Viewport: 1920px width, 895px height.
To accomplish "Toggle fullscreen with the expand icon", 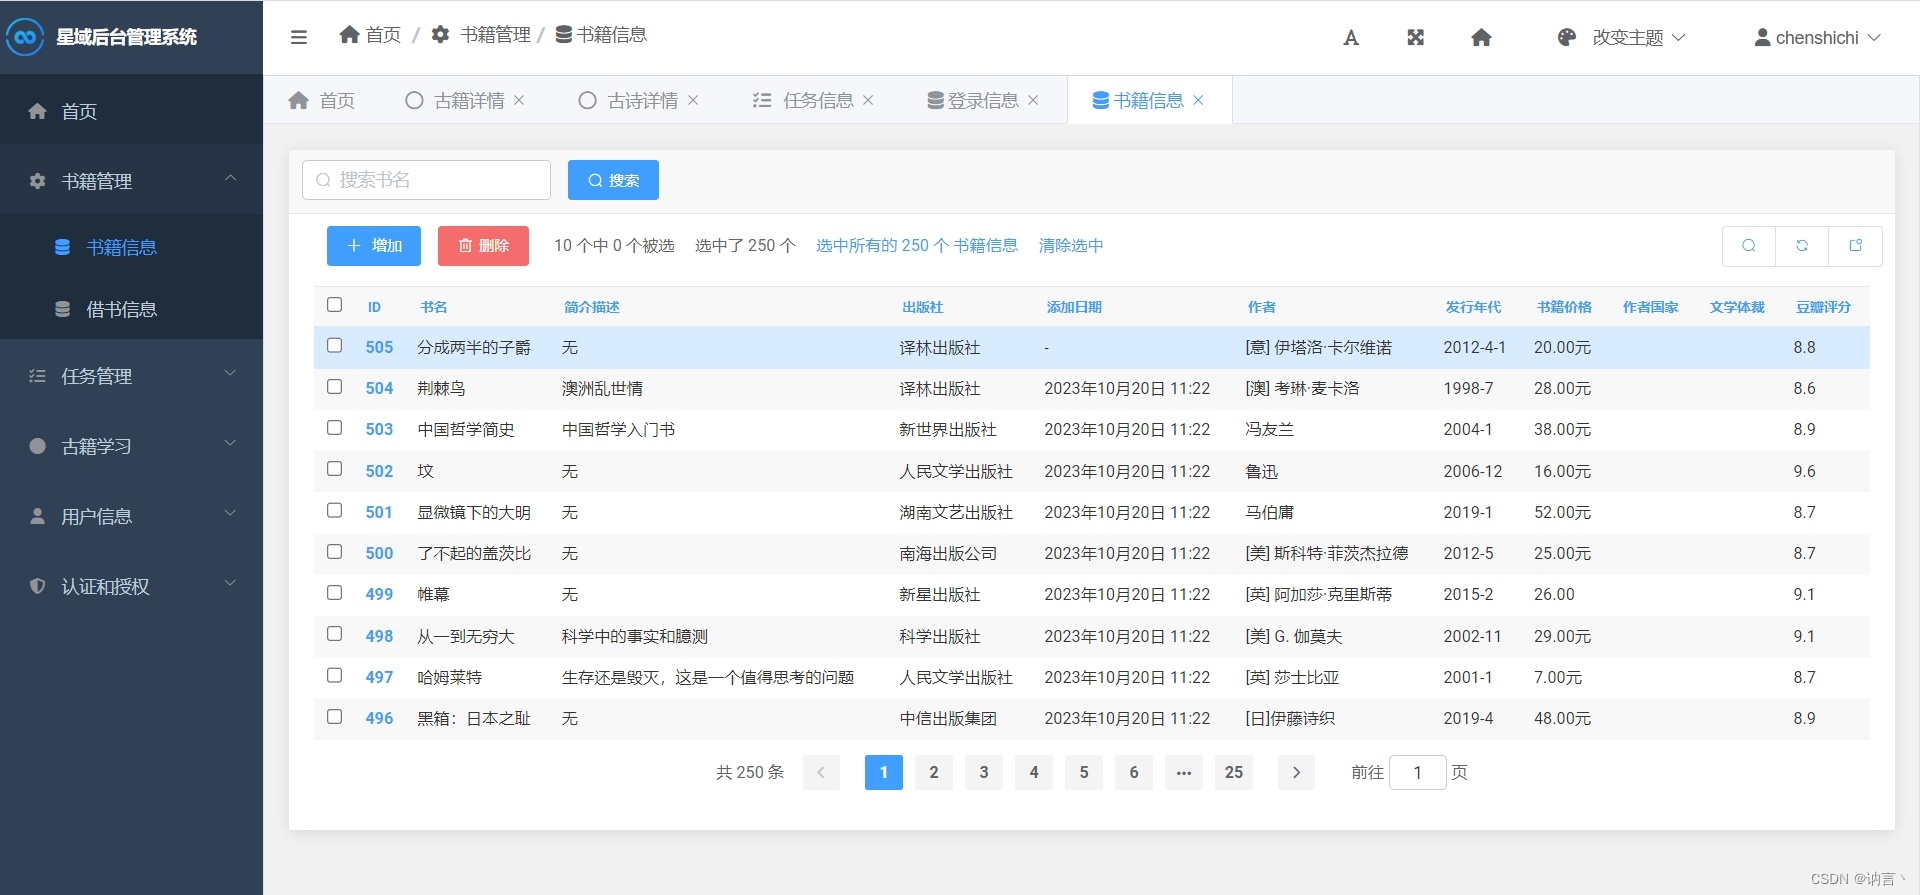I will 1415,38.
